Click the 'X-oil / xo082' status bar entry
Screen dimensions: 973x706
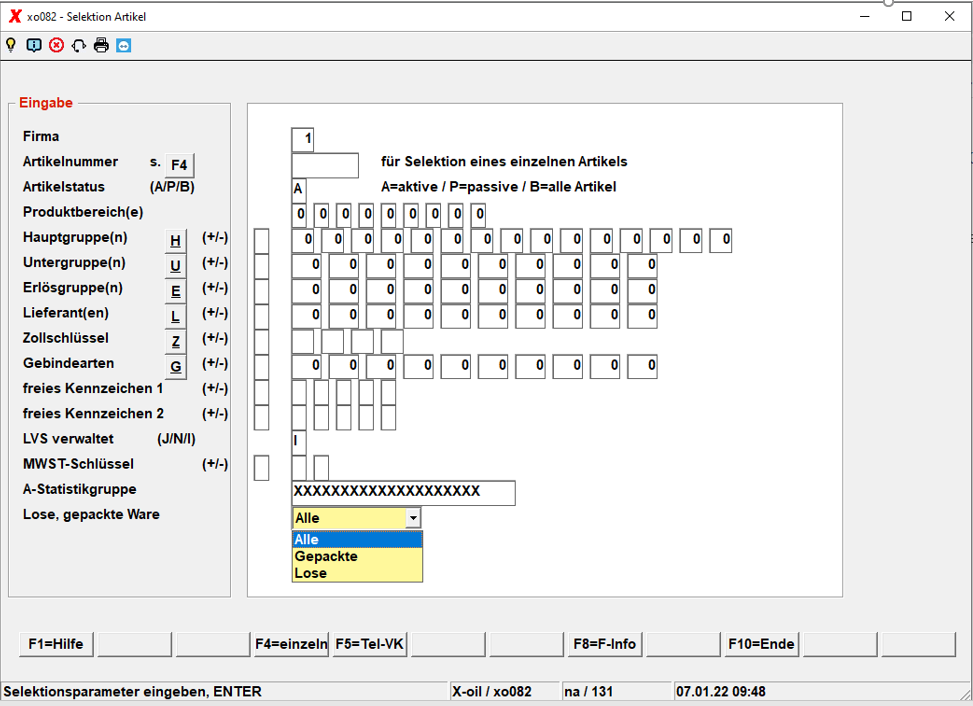pyautogui.click(x=491, y=692)
